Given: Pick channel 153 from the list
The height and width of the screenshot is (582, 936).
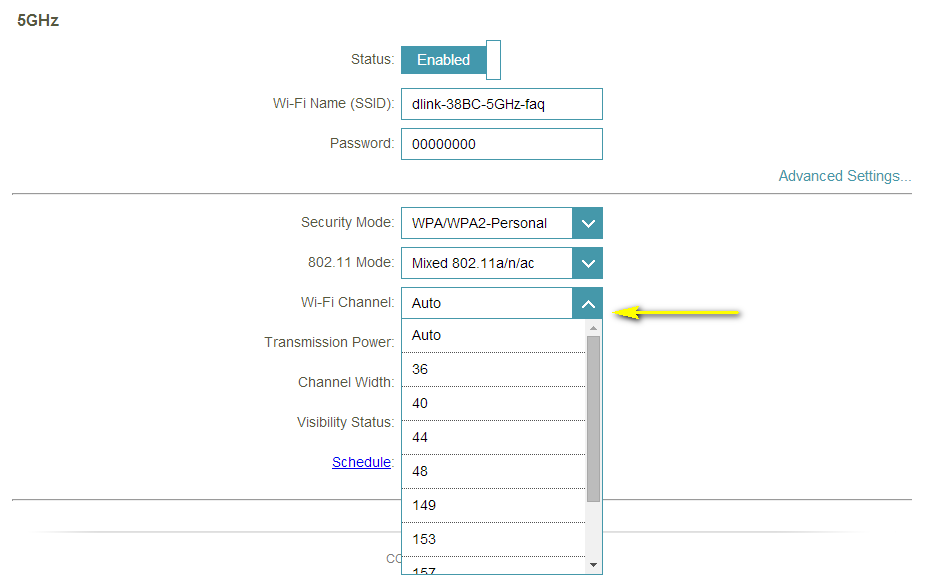Looking at the screenshot, I should click(x=492, y=540).
